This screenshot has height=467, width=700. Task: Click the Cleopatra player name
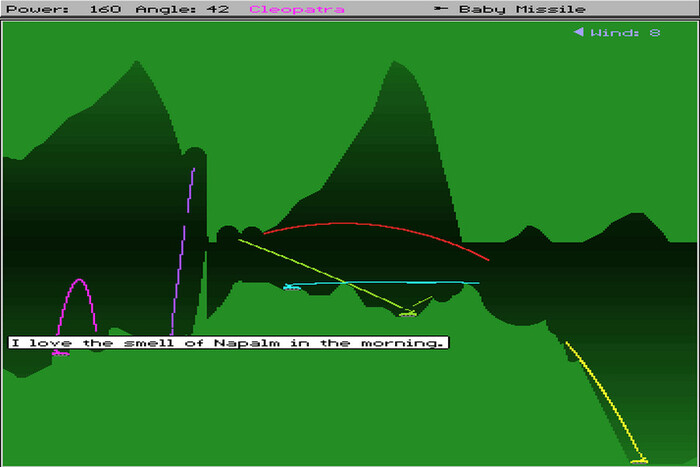297,9
